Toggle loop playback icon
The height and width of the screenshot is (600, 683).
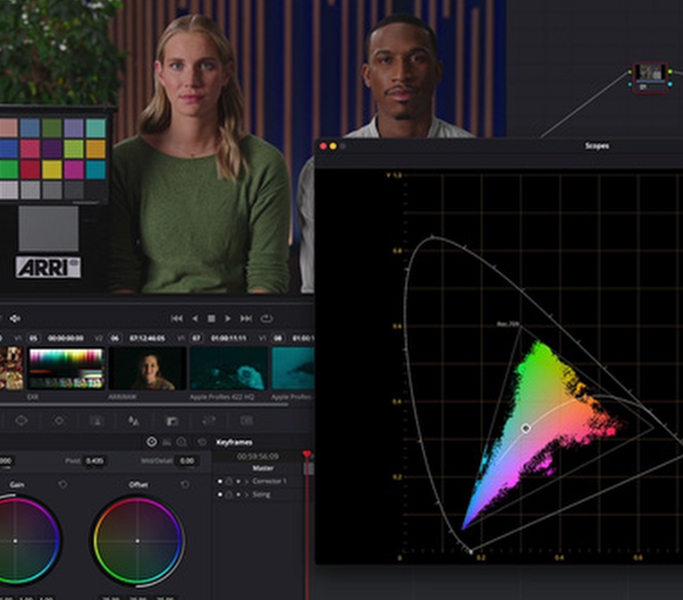point(267,318)
